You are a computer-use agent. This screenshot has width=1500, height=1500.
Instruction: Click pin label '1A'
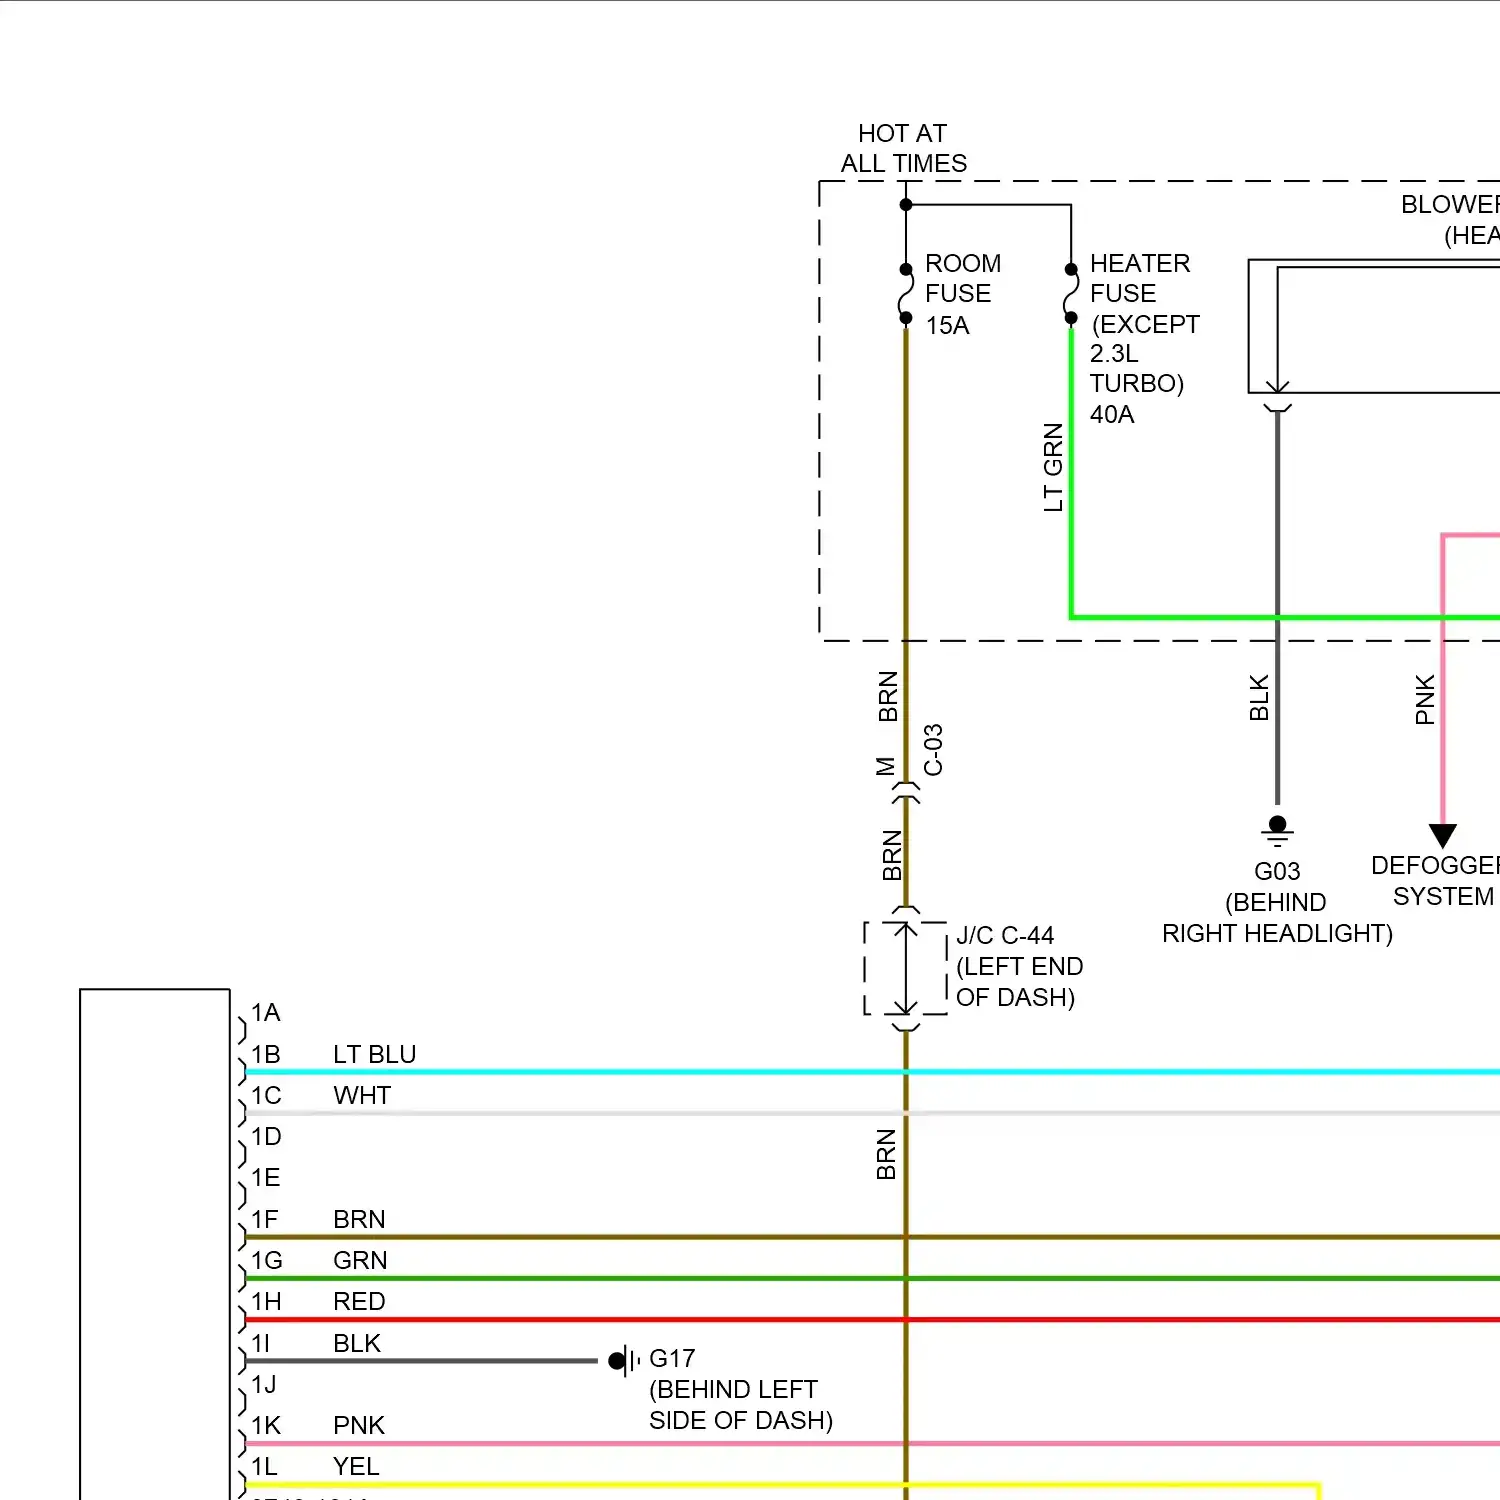tap(265, 1013)
